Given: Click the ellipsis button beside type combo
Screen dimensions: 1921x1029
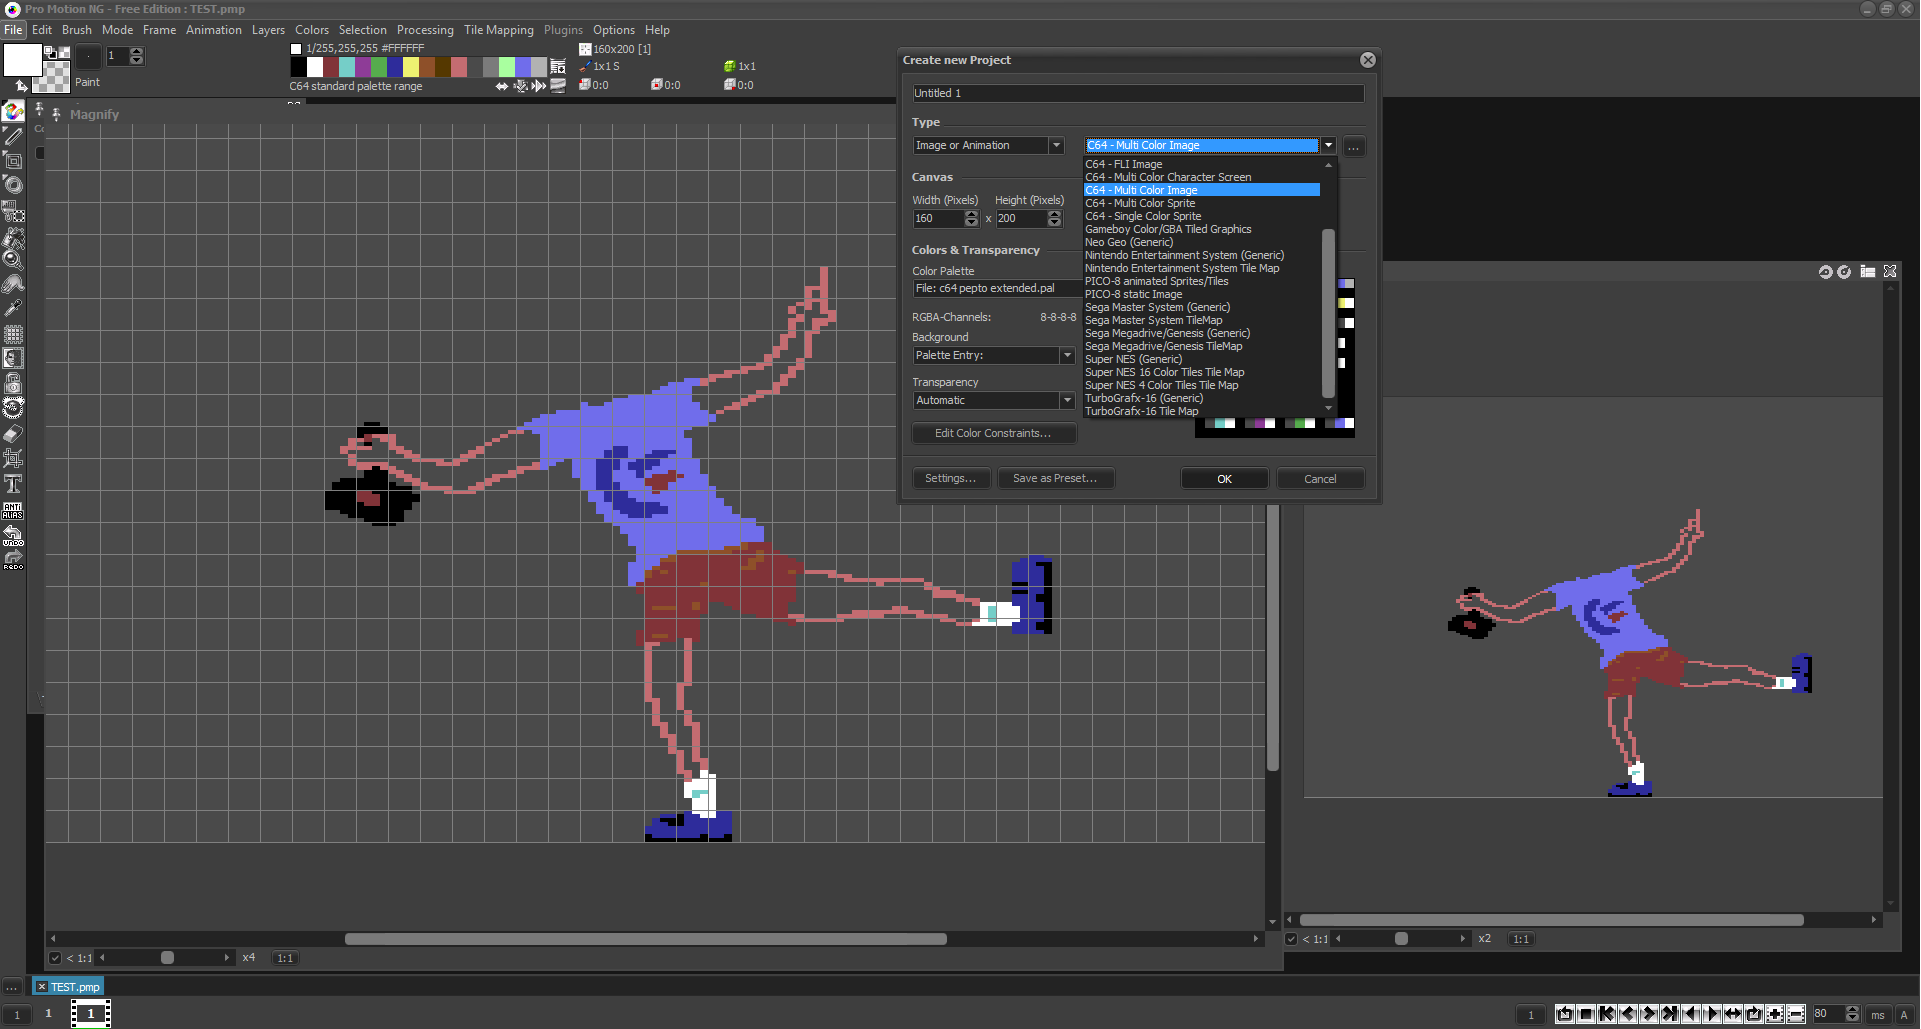Looking at the screenshot, I should [1353, 146].
